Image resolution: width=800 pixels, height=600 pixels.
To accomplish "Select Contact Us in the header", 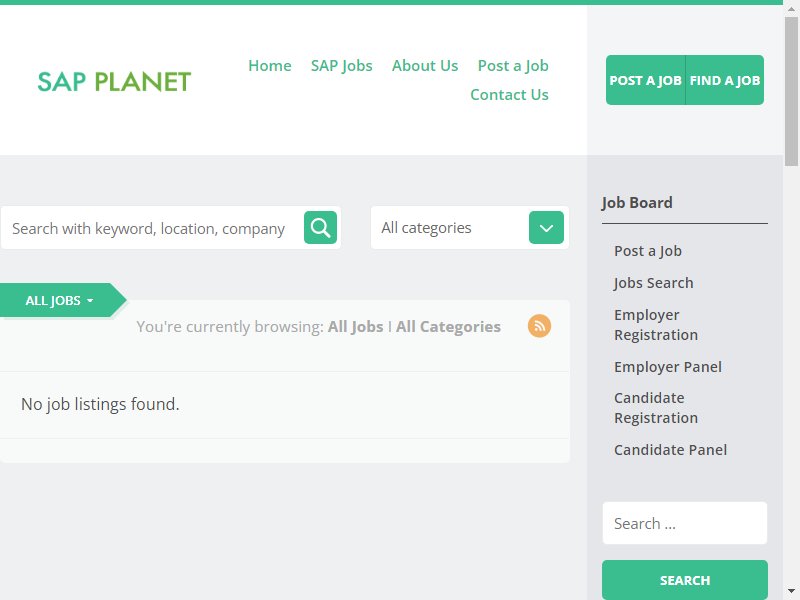I will tap(509, 95).
